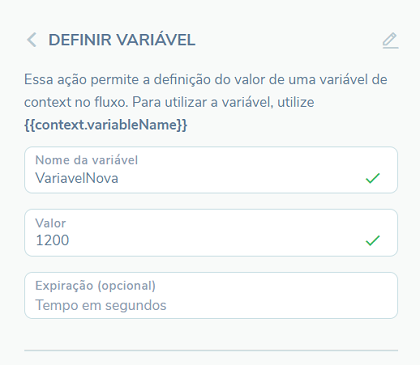Screen dimensions: 420x365
Task: Click the "Para utilizar a variável, utilize" sentence
Action: click(x=223, y=102)
